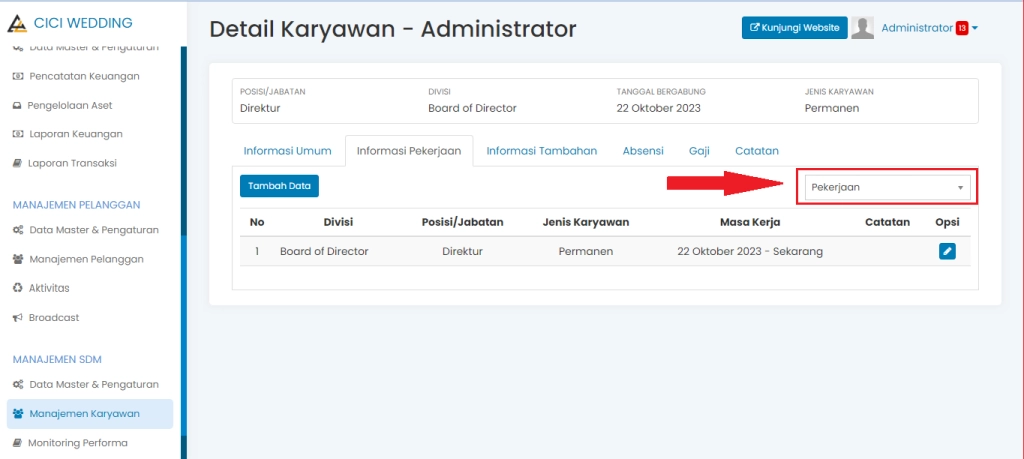The height and width of the screenshot is (459, 1024).
Task: Open Laporan Transaksi from sidebar
Action: [x=72, y=163]
